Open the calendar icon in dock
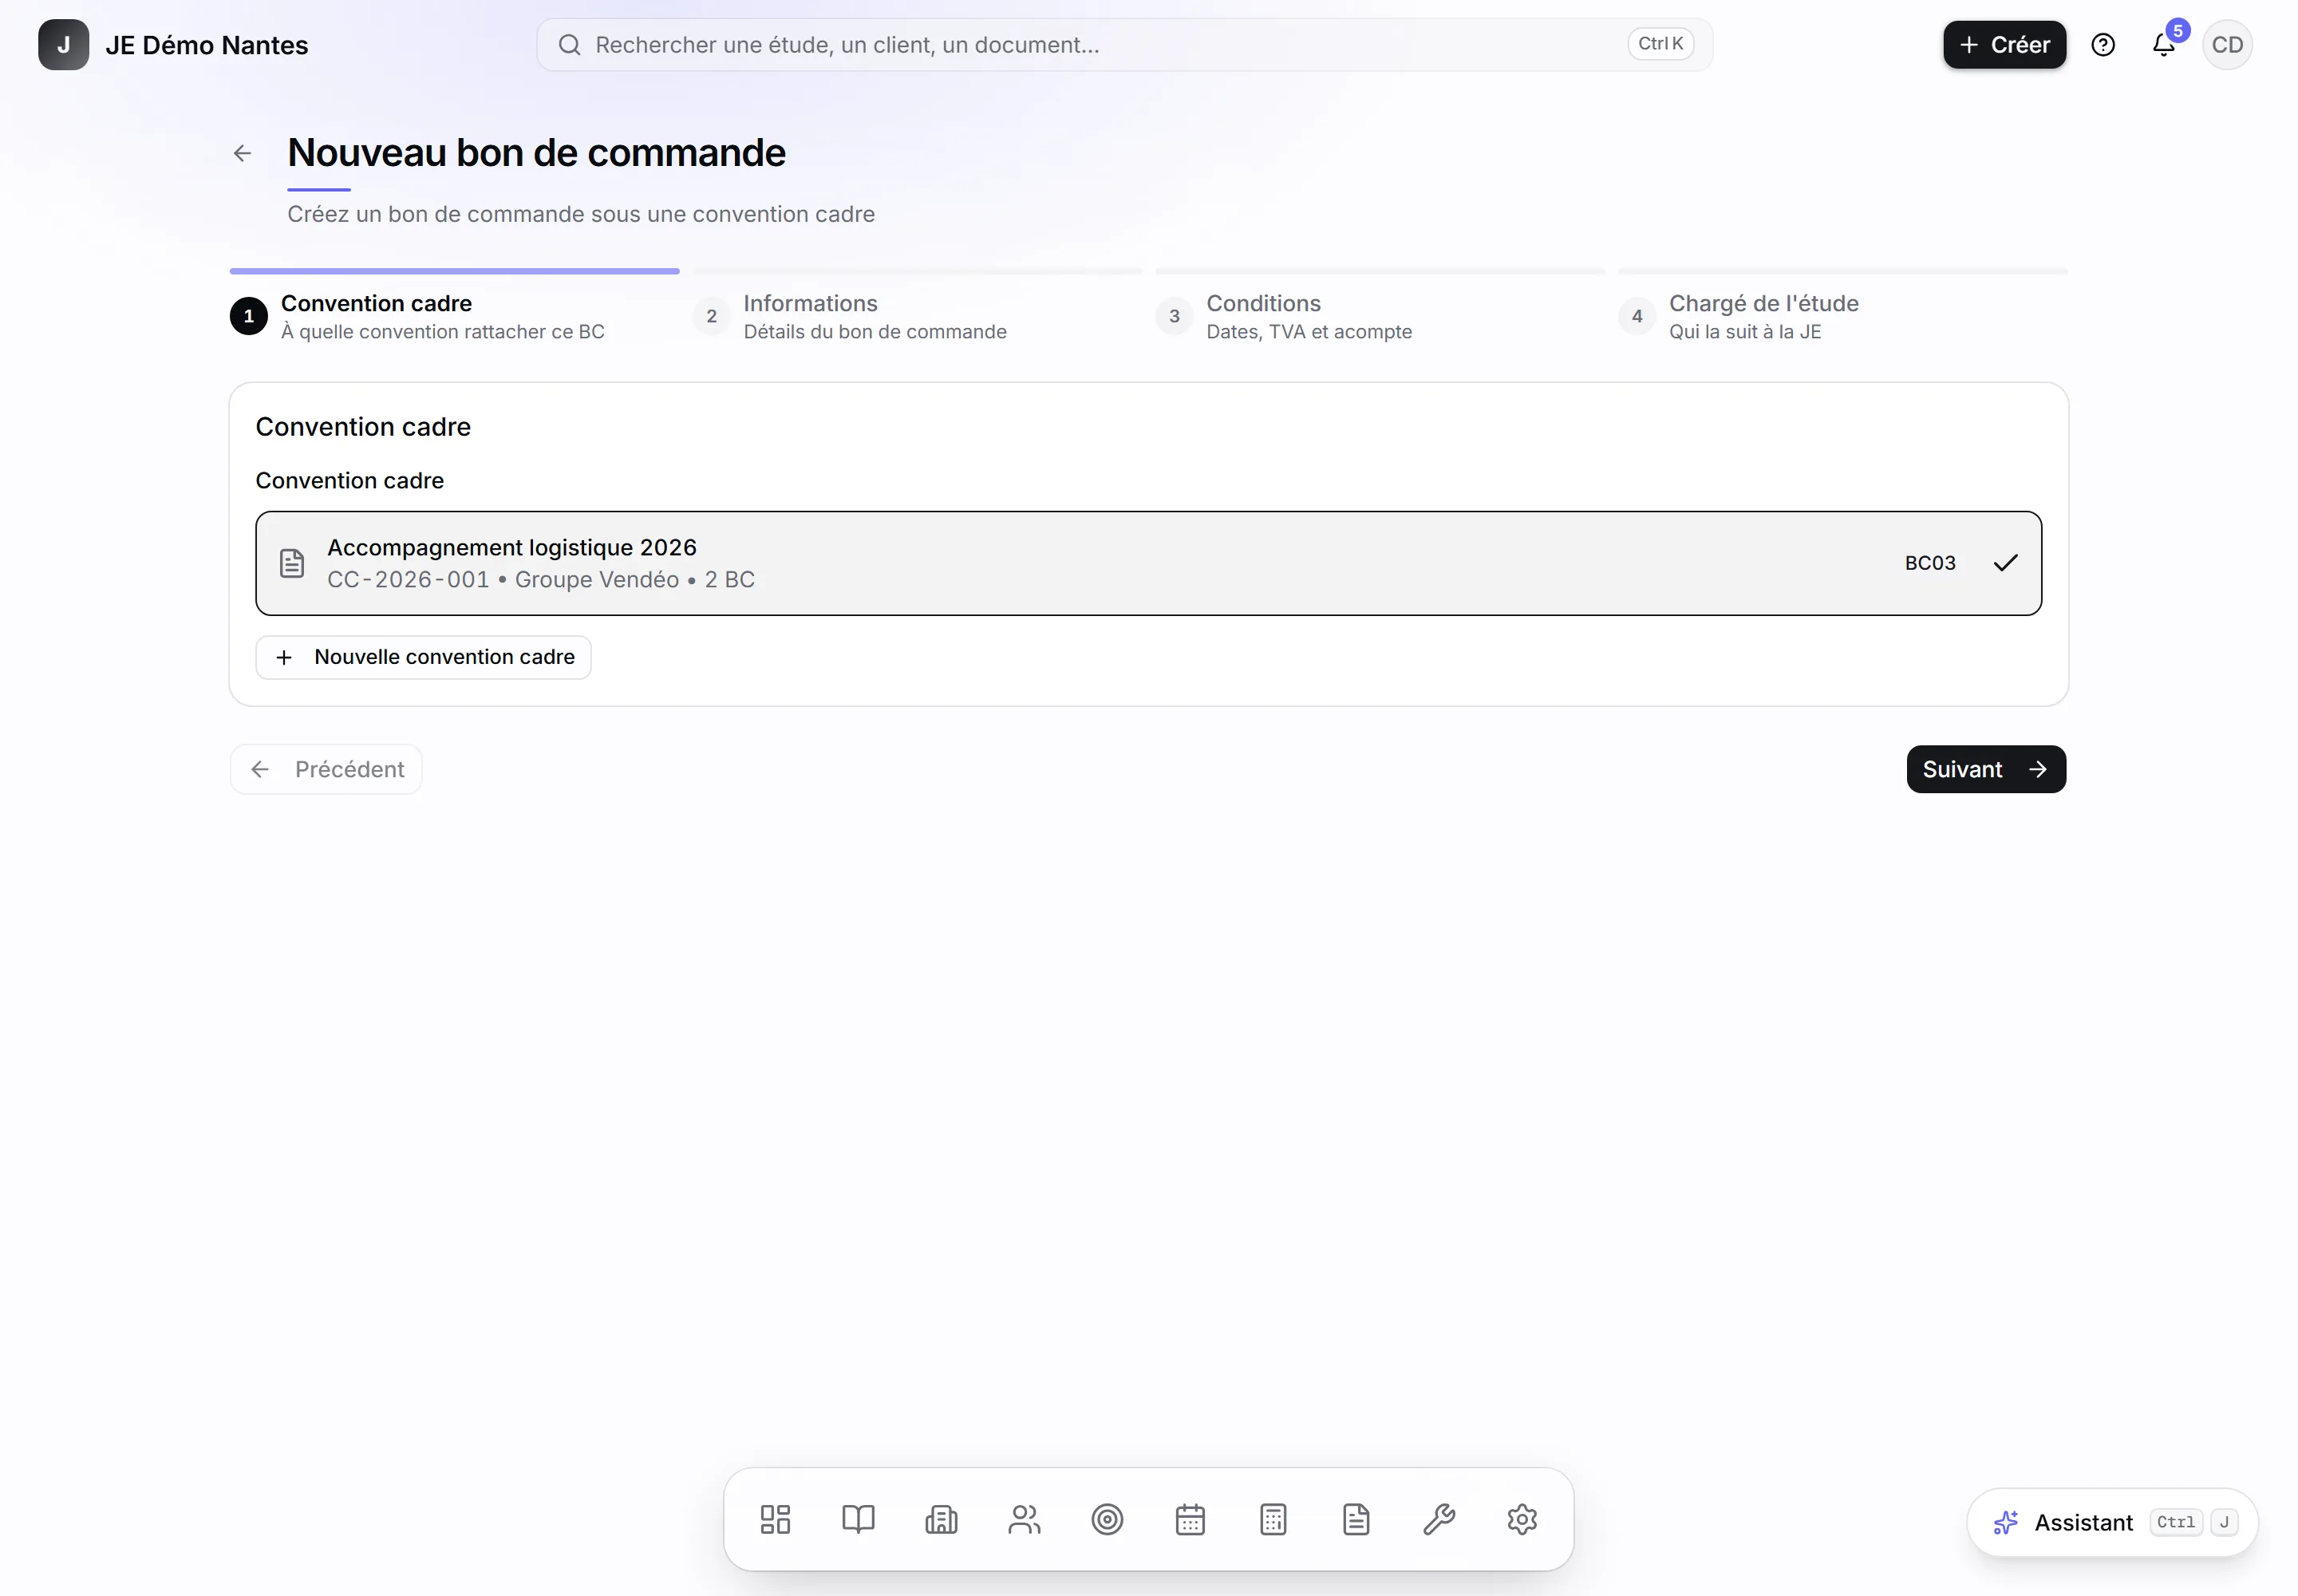 pos(1190,1519)
